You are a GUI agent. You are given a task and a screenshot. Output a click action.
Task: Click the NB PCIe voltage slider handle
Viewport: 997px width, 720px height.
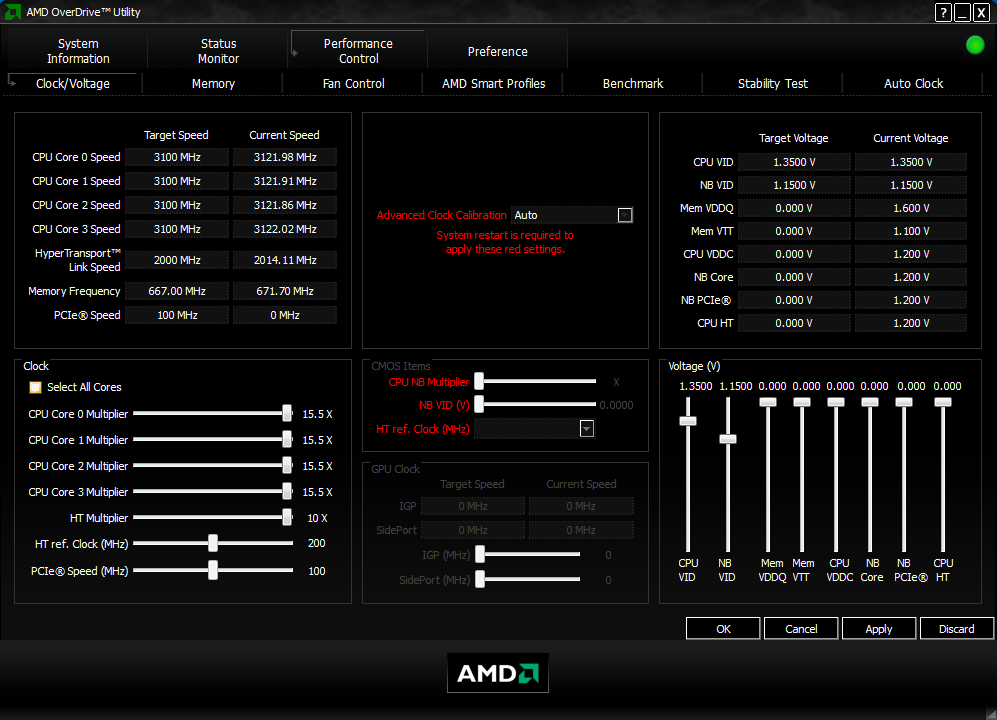(904, 402)
